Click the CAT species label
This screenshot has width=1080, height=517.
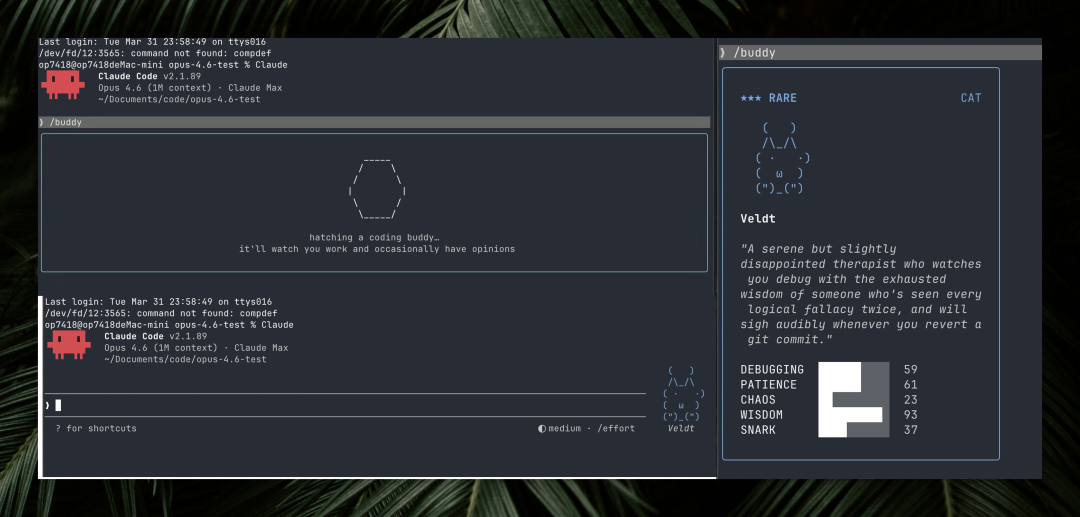[x=970, y=98]
